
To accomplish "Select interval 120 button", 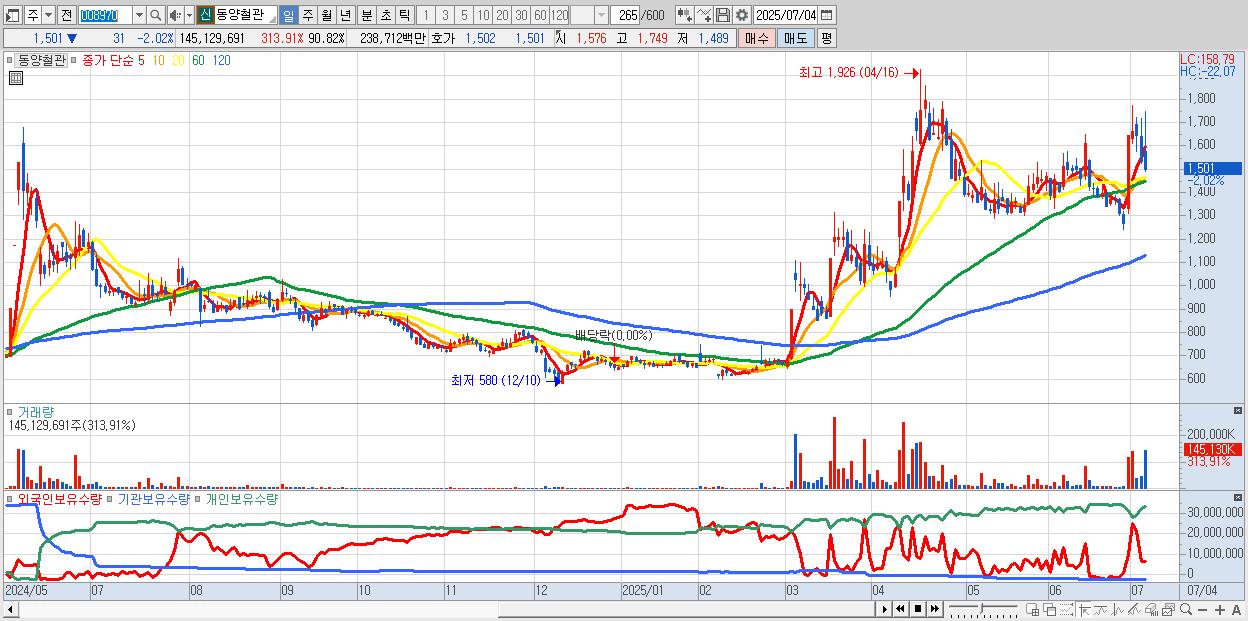I will click(559, 16).
